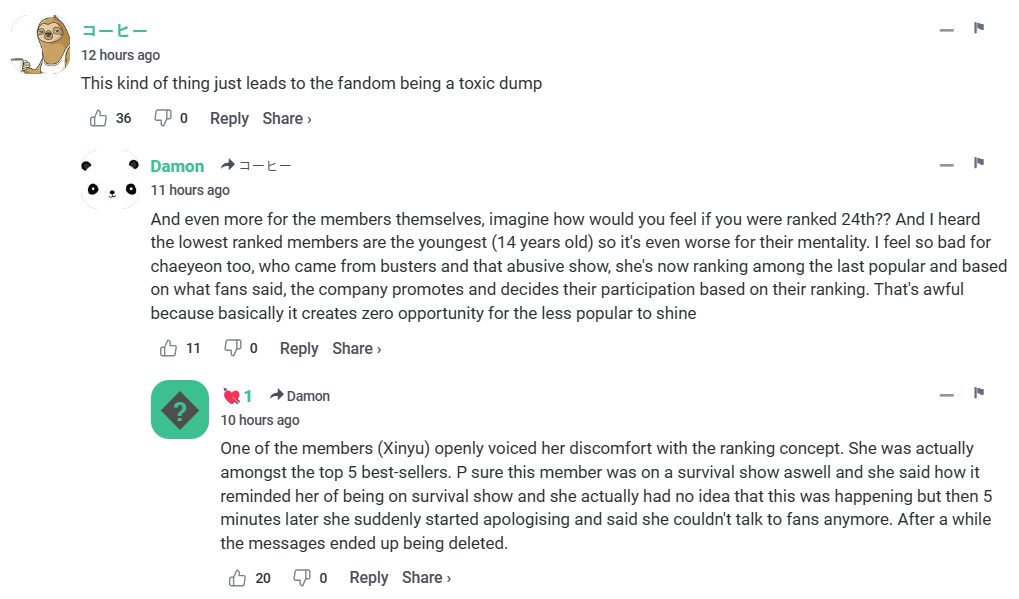Open the コーヒー username profile
This screenshot has height=599, width=1019.
tap(114, 30)
